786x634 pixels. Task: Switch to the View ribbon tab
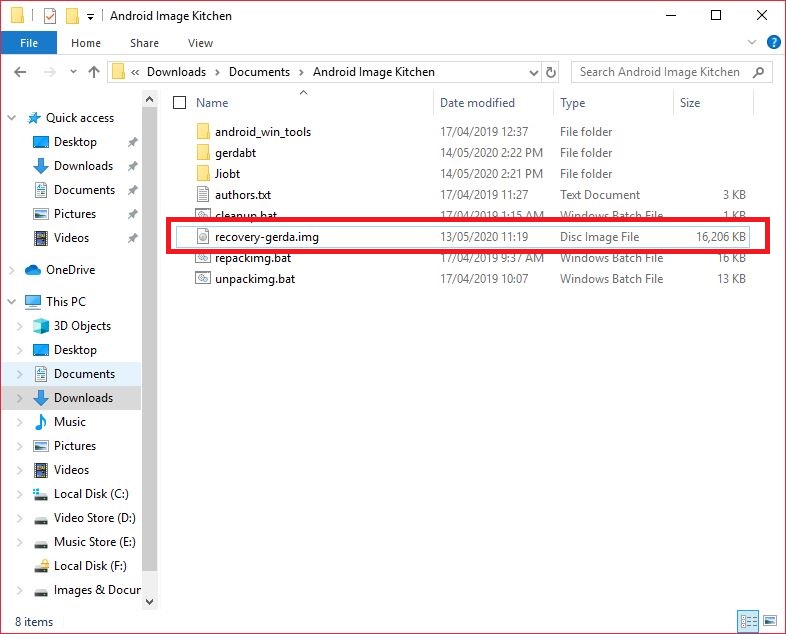click(x=201, y=43)
